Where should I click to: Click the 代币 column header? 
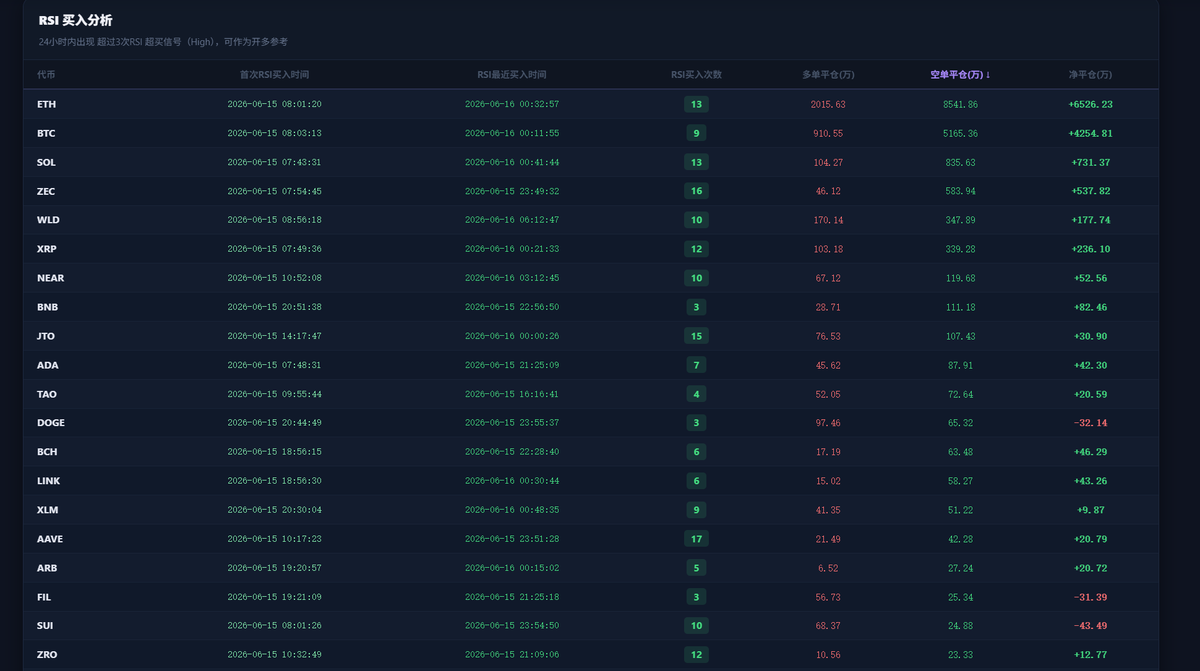46,75
